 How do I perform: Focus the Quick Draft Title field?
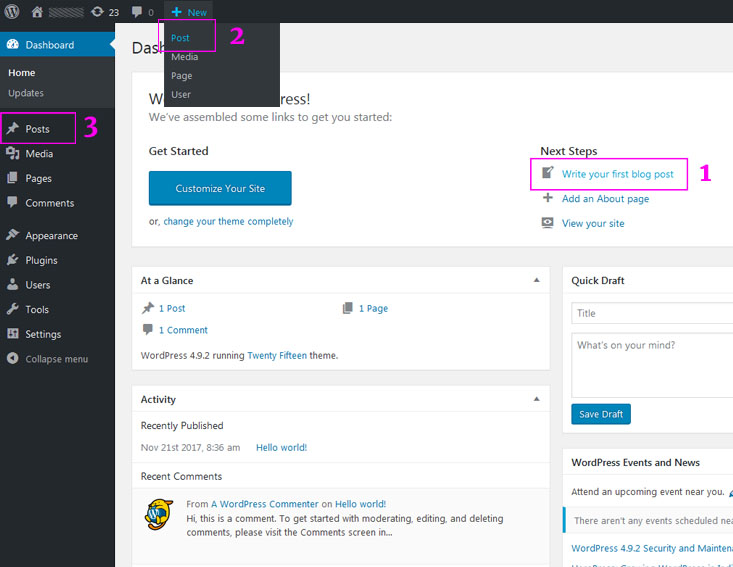coord(652,313)
